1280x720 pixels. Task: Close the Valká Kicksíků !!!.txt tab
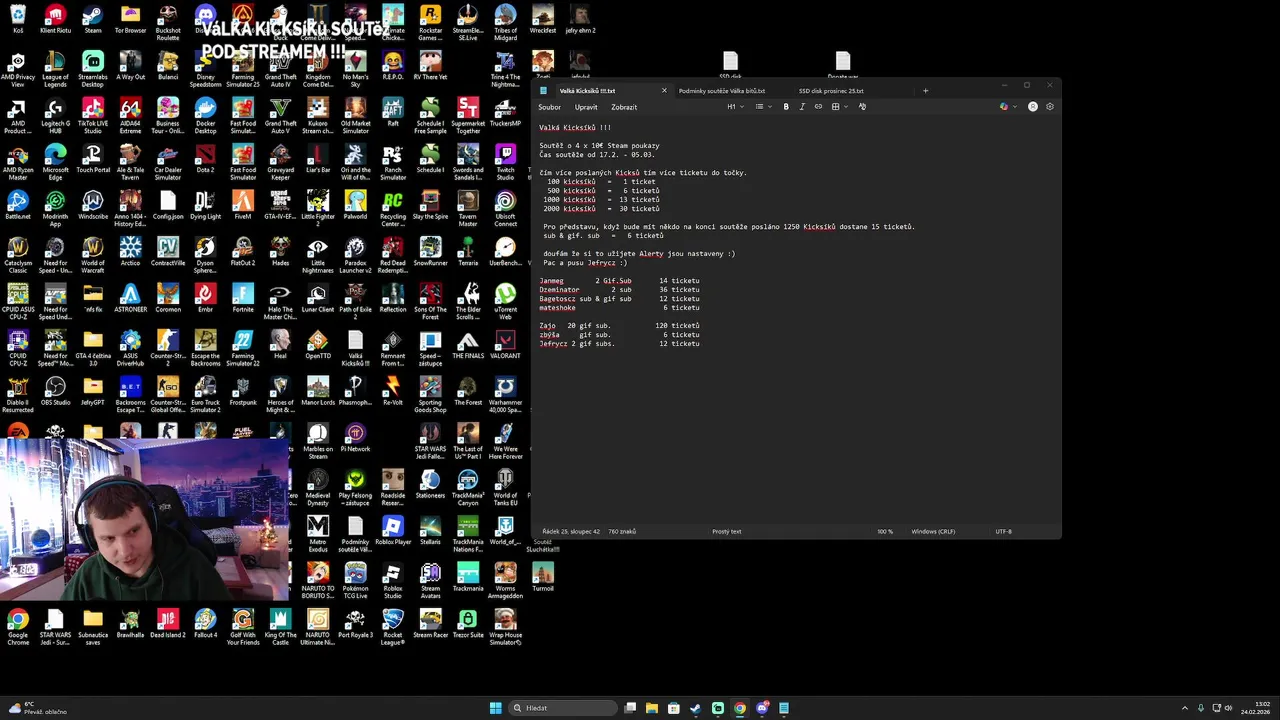point(664,91)
